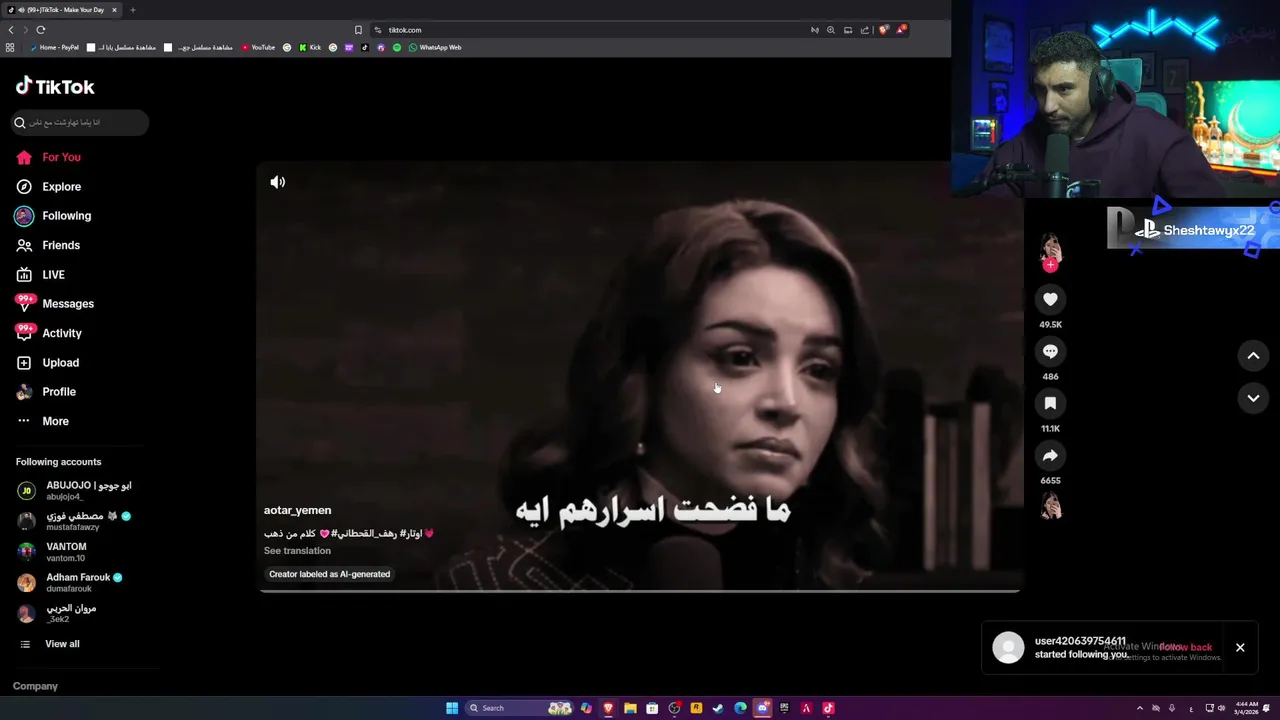Go to the next video
This screenshot has width=1280, height=720.
(1253, 398)
